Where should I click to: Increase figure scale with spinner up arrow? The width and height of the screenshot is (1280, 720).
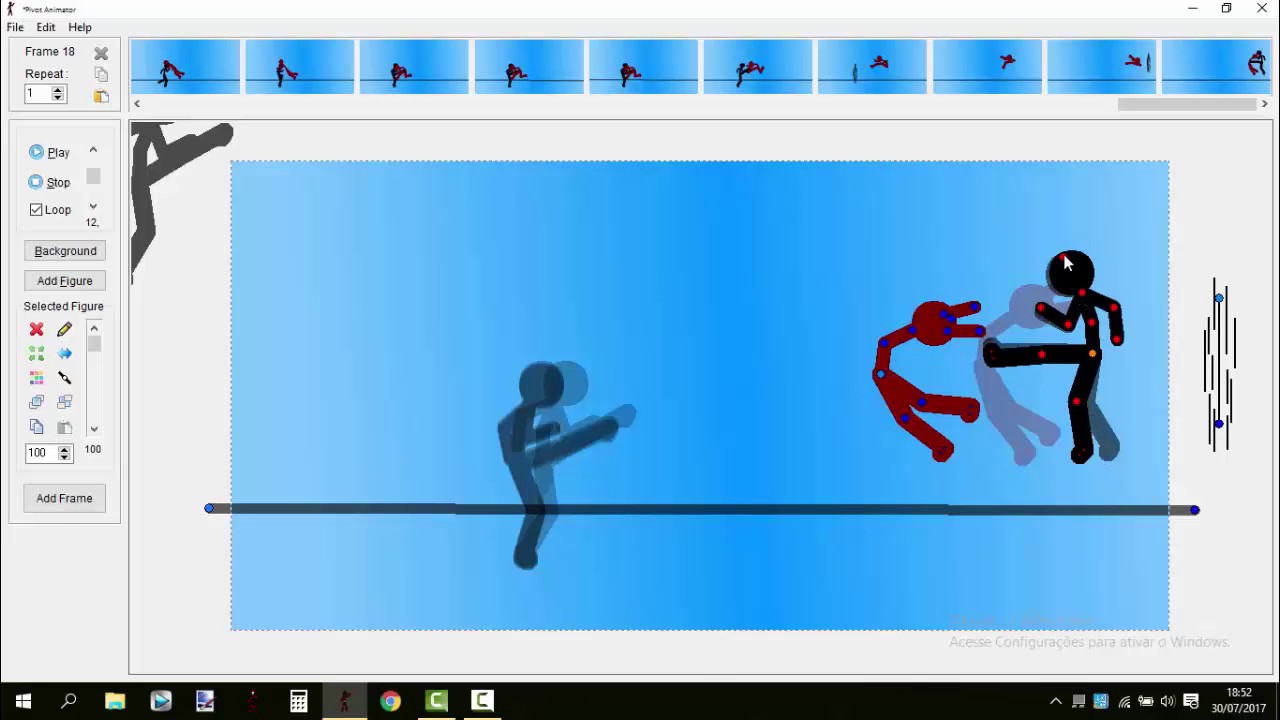[64, 449]
